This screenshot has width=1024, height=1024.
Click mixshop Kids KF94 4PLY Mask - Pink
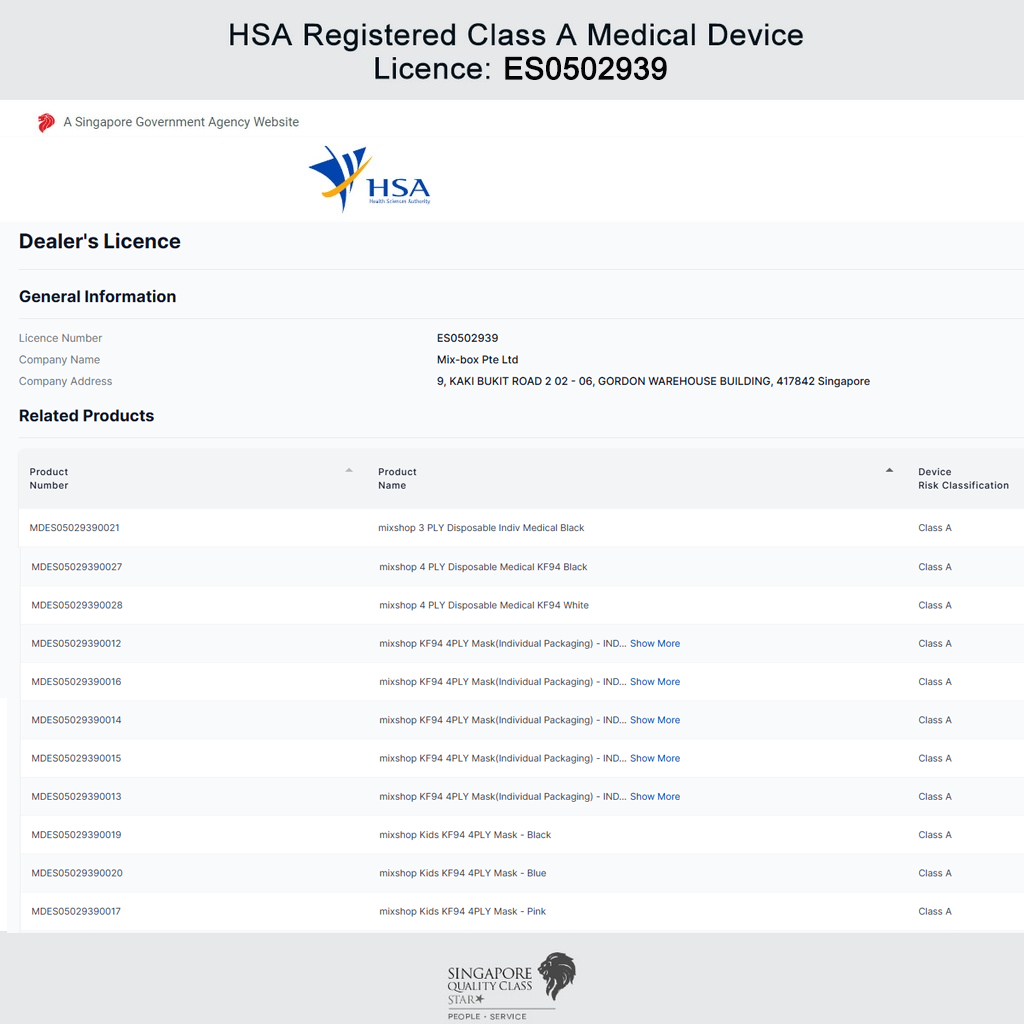coord(462,911)
